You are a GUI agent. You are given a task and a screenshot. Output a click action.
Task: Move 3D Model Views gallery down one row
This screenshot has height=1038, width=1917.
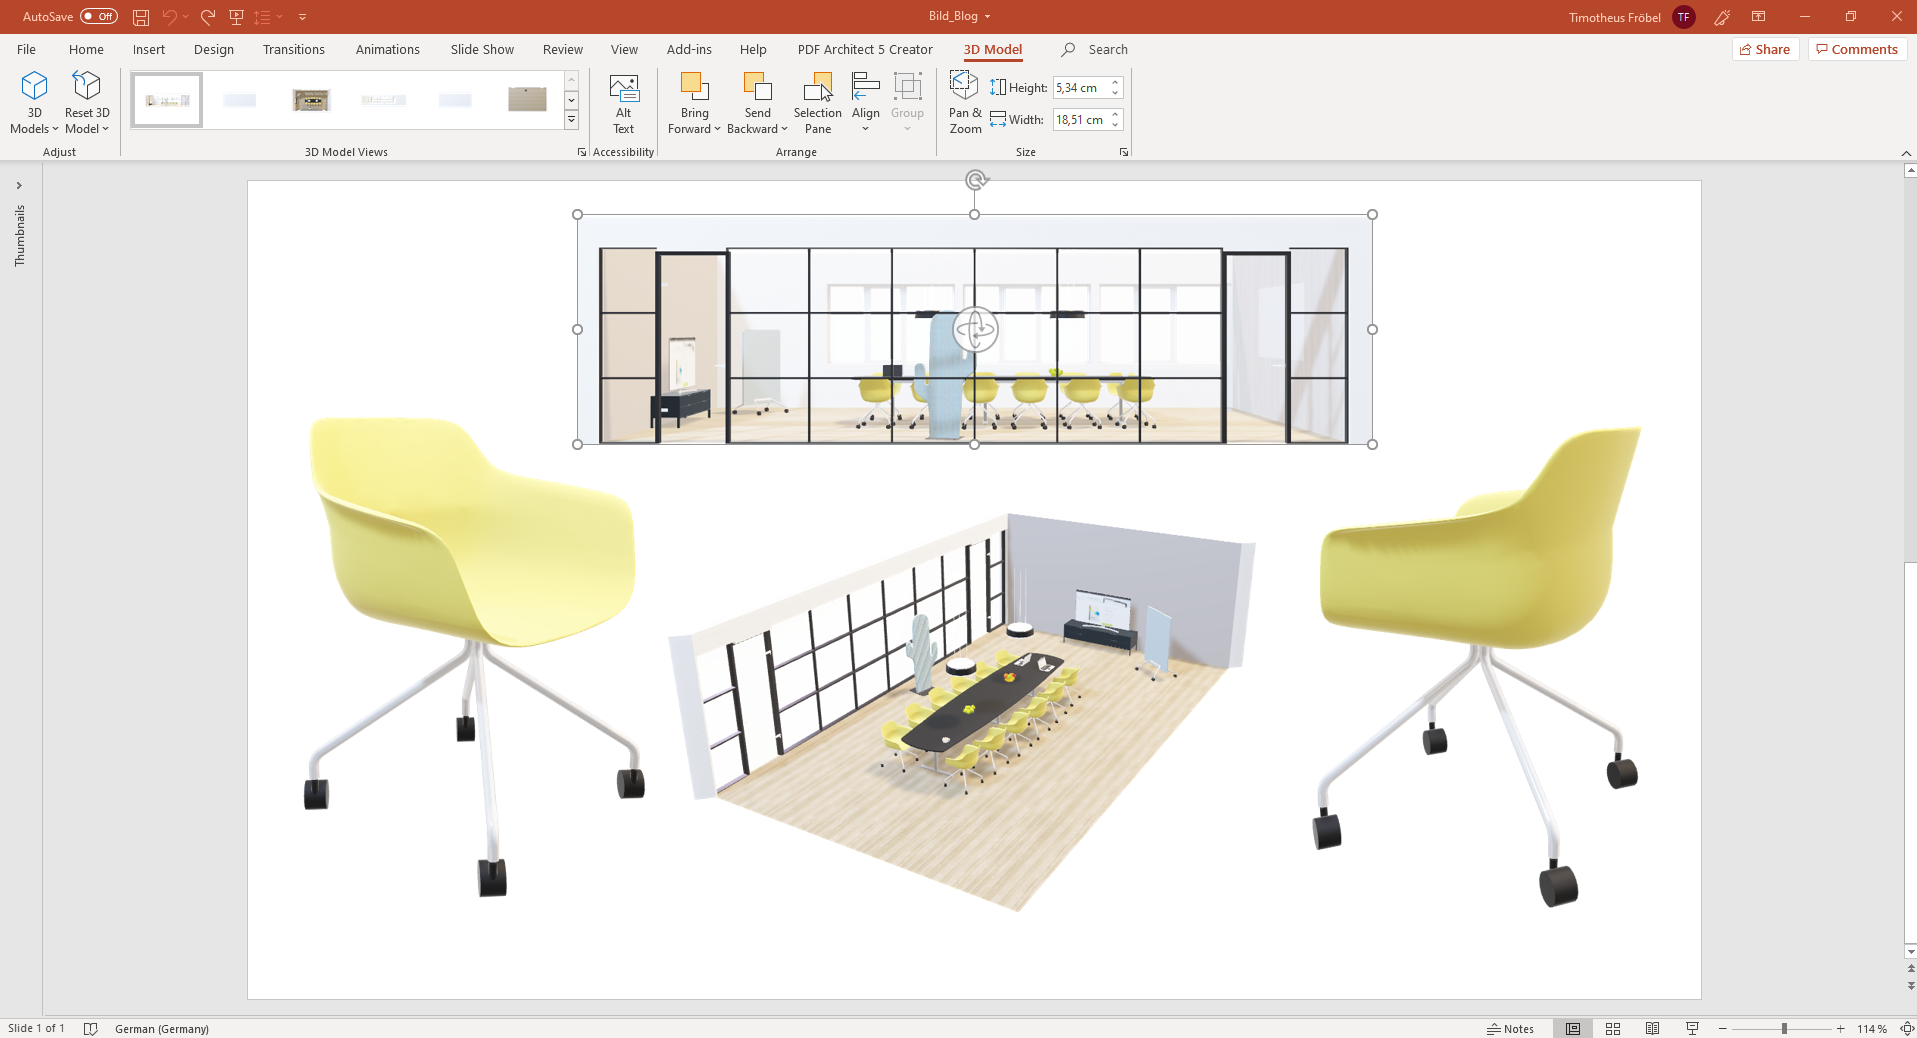tap(572, 100)
